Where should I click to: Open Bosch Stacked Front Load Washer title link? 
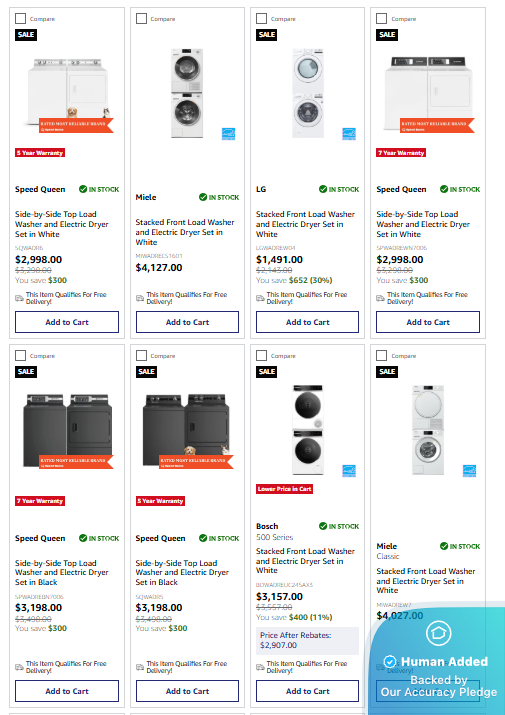pos(305,561)
